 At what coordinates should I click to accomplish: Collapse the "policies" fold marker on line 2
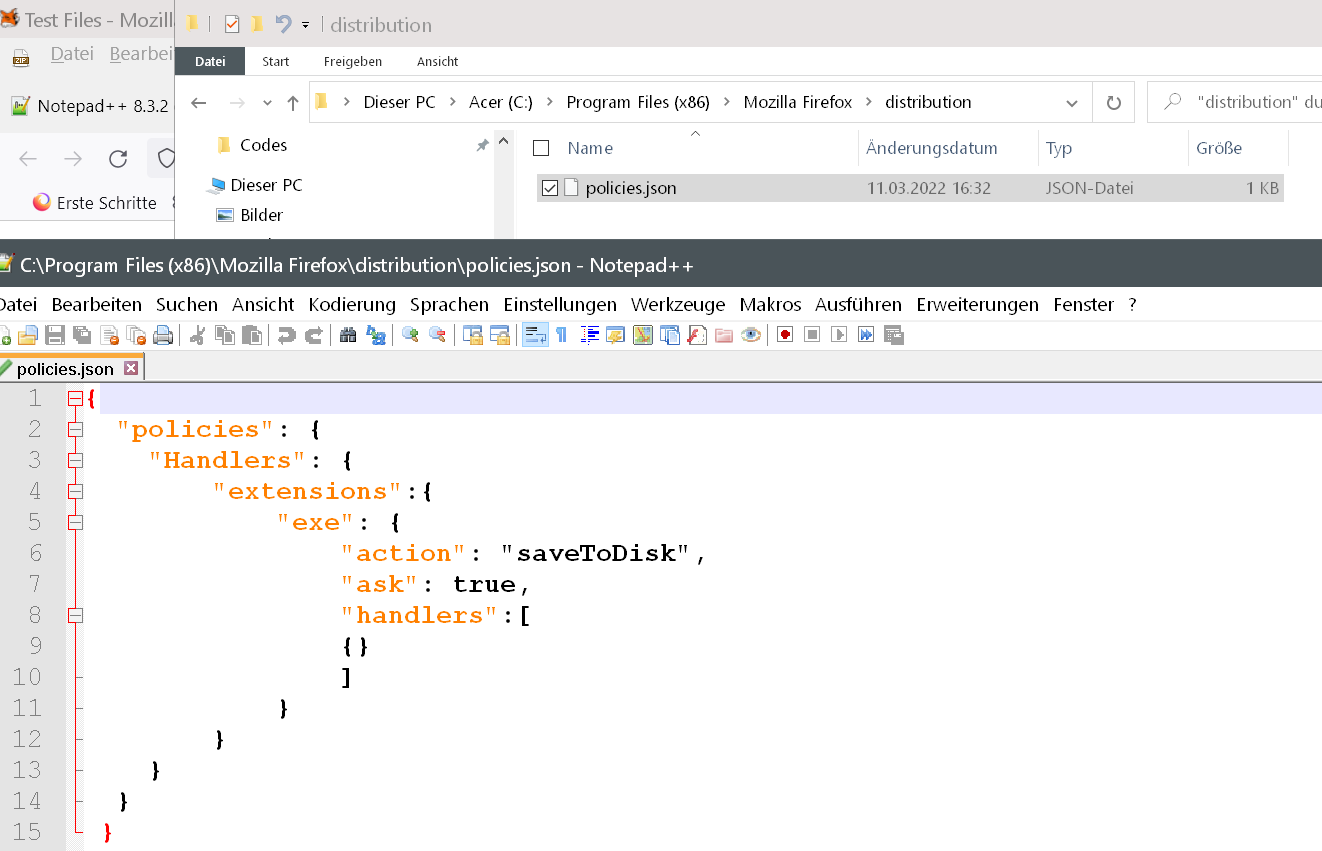point(75,430)
